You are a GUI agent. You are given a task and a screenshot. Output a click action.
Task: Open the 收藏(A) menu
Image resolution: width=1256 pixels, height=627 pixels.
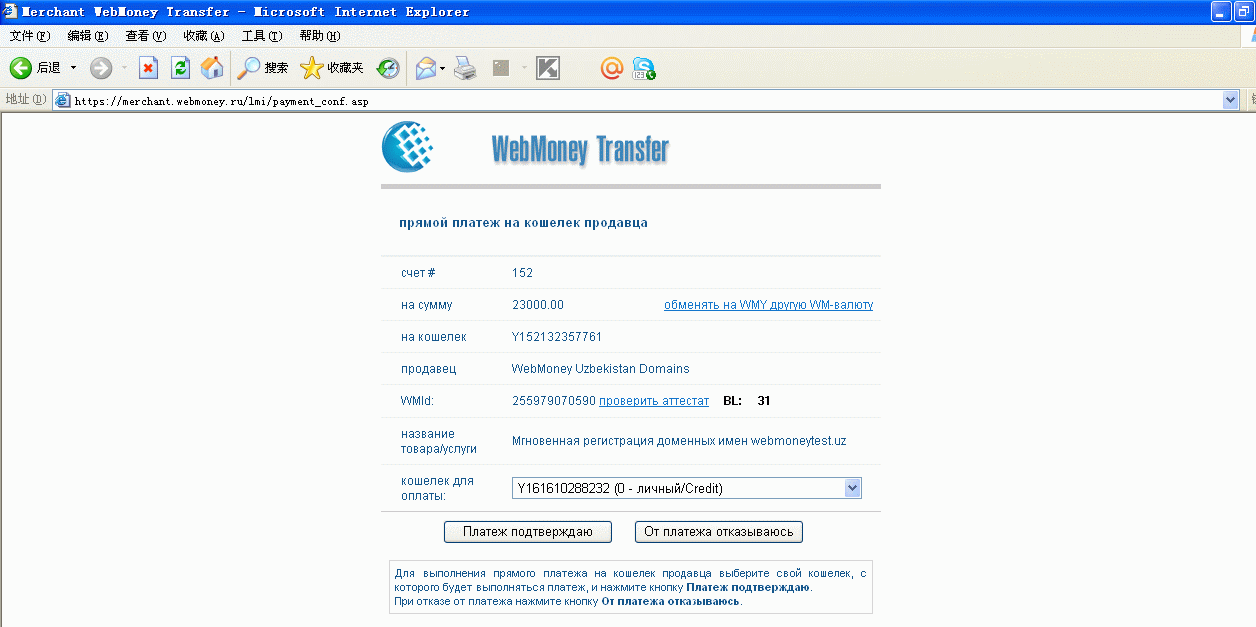pos(203,36)
